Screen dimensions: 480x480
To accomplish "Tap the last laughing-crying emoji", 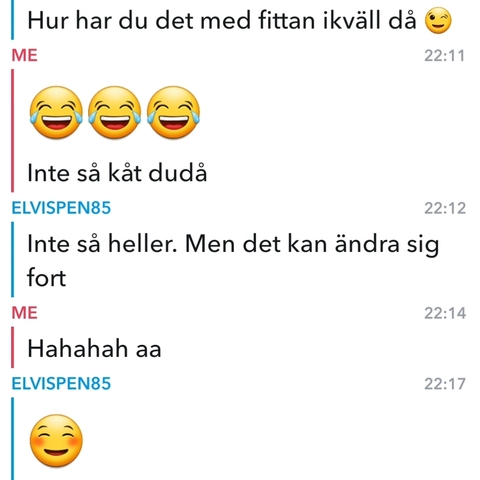I will pyautogui.click(x=173, y=112).
